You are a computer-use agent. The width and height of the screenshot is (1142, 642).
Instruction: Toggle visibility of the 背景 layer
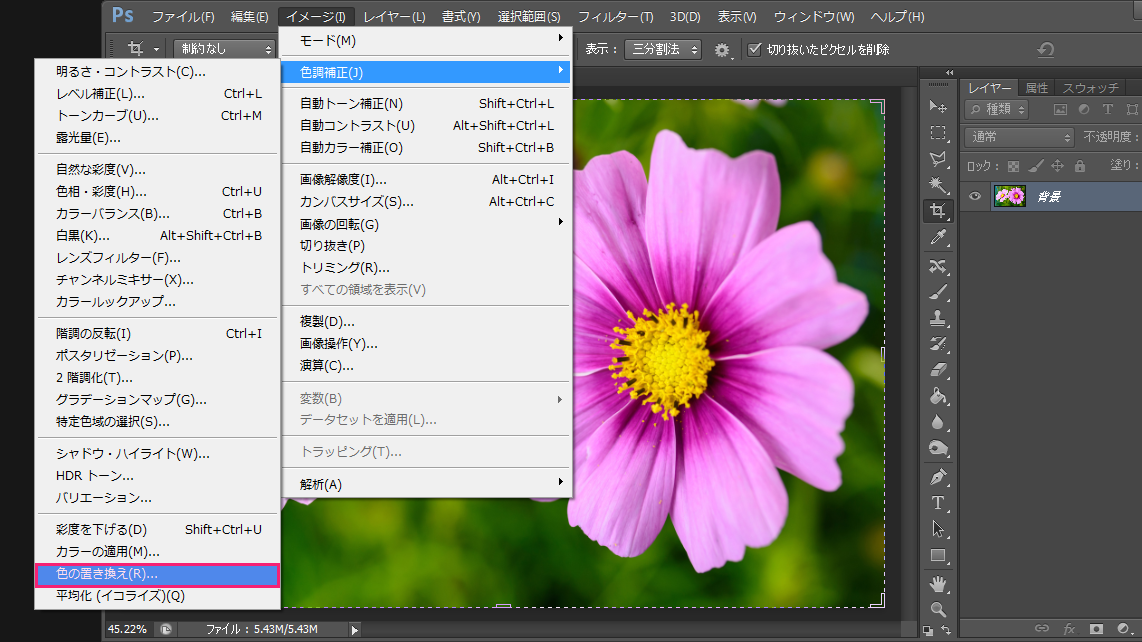(x=976, y=196)
